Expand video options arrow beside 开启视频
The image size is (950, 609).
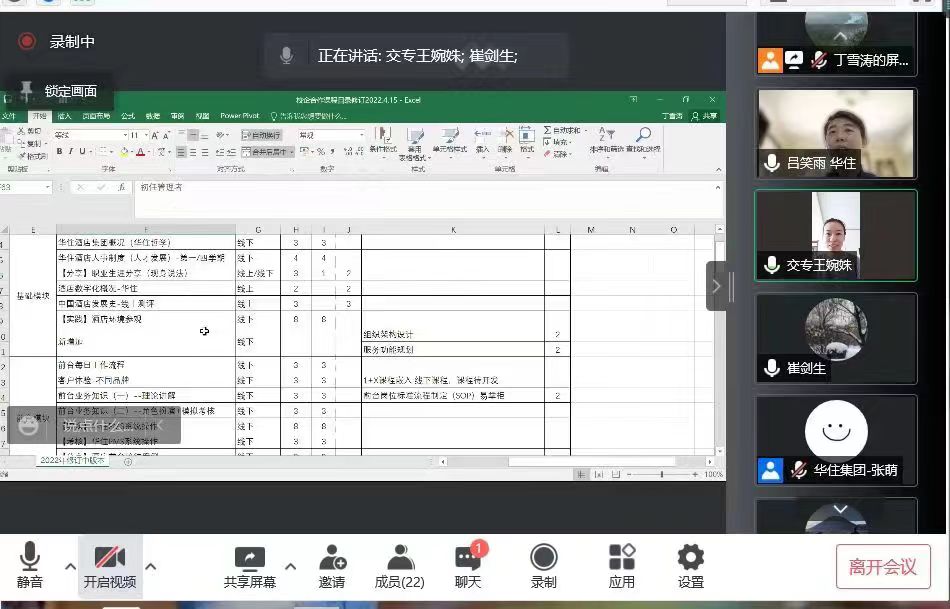[x=151, y=567]
